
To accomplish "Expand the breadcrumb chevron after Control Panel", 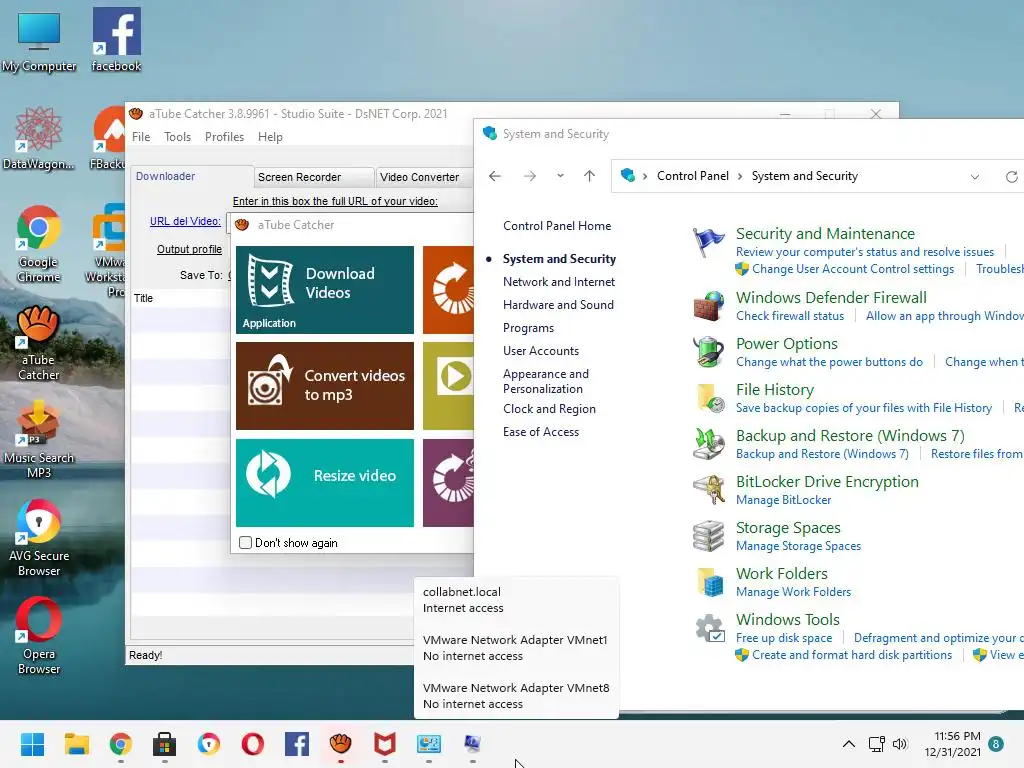I will tap(740, 176).
